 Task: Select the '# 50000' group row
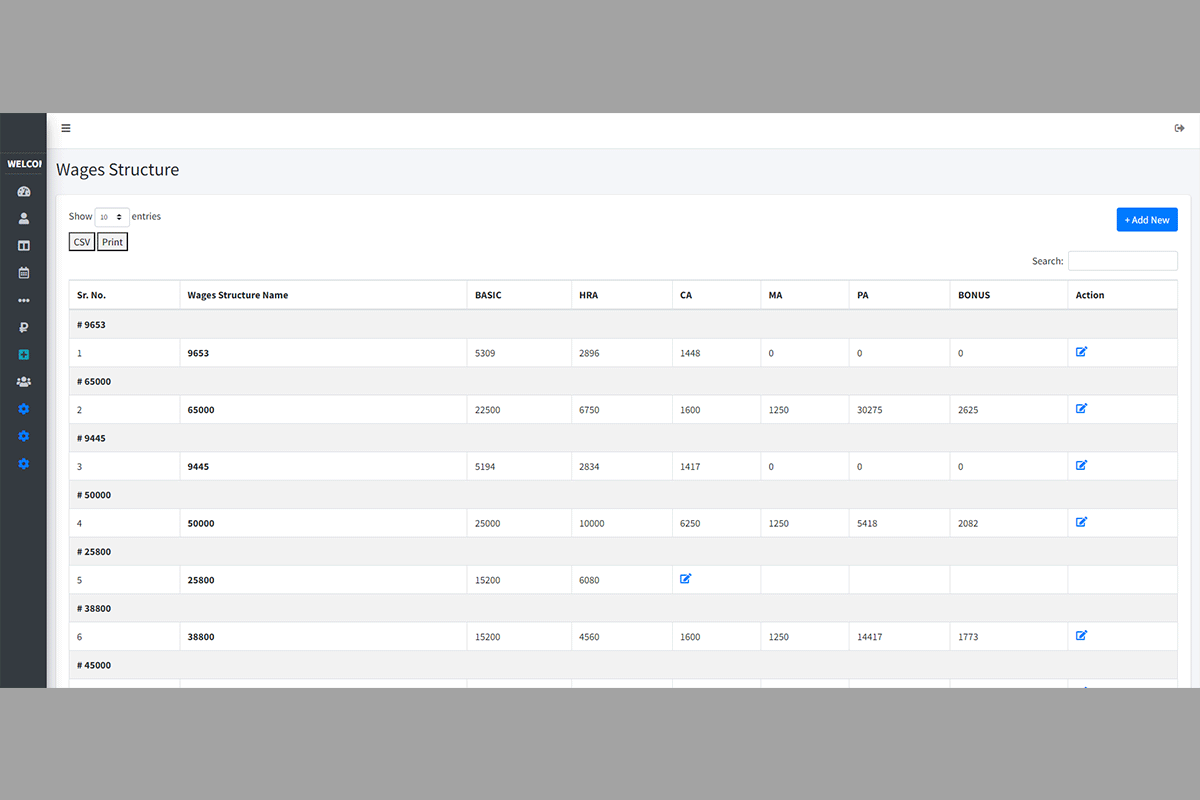click(x=623, y=495)
